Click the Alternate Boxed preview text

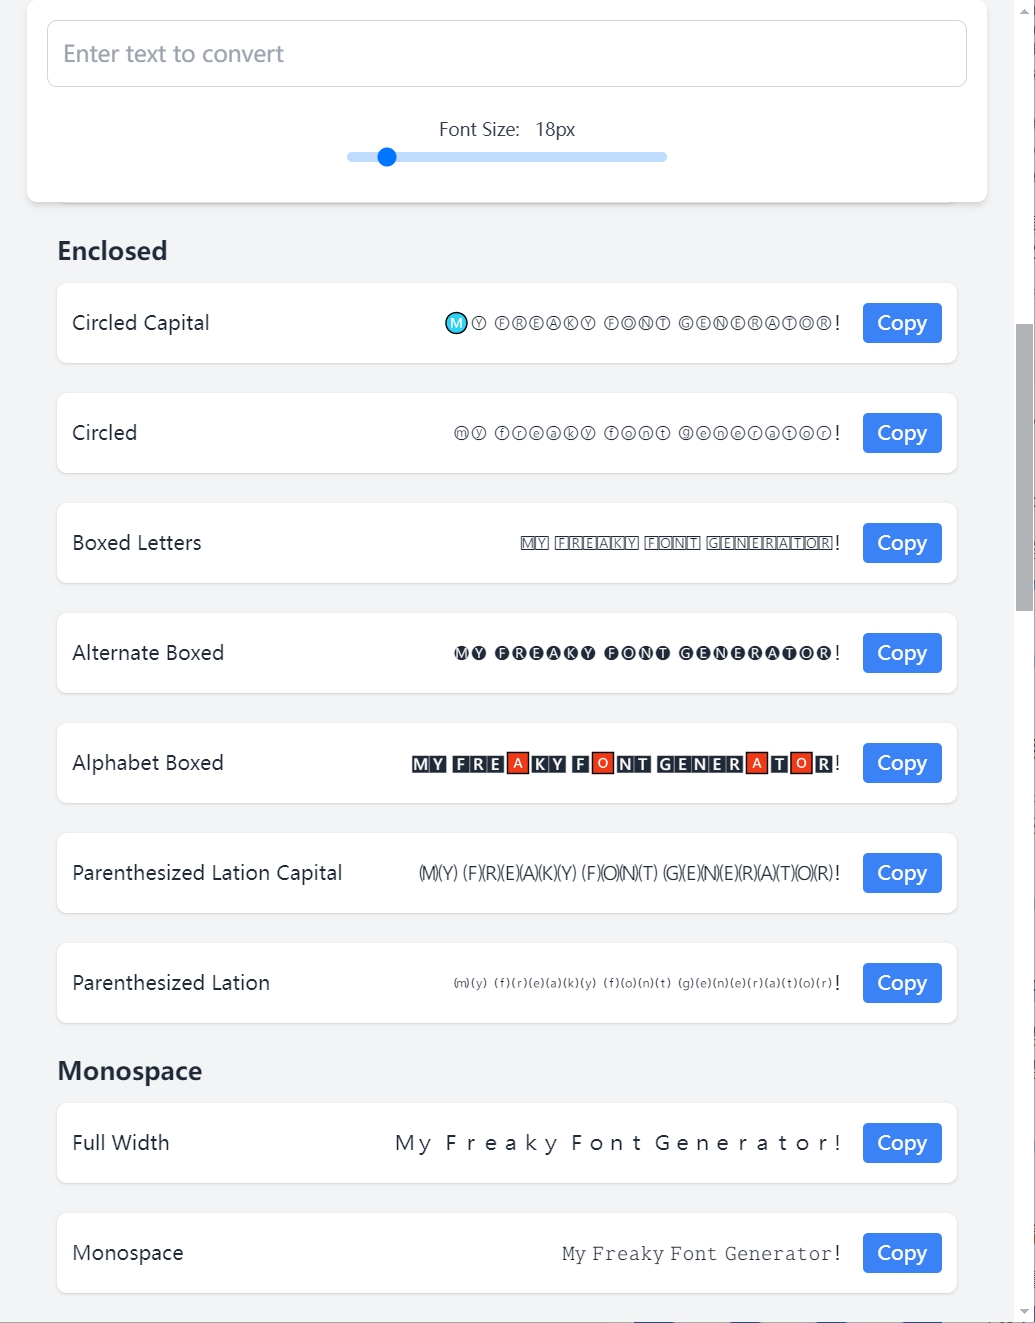tap(646, 653)
